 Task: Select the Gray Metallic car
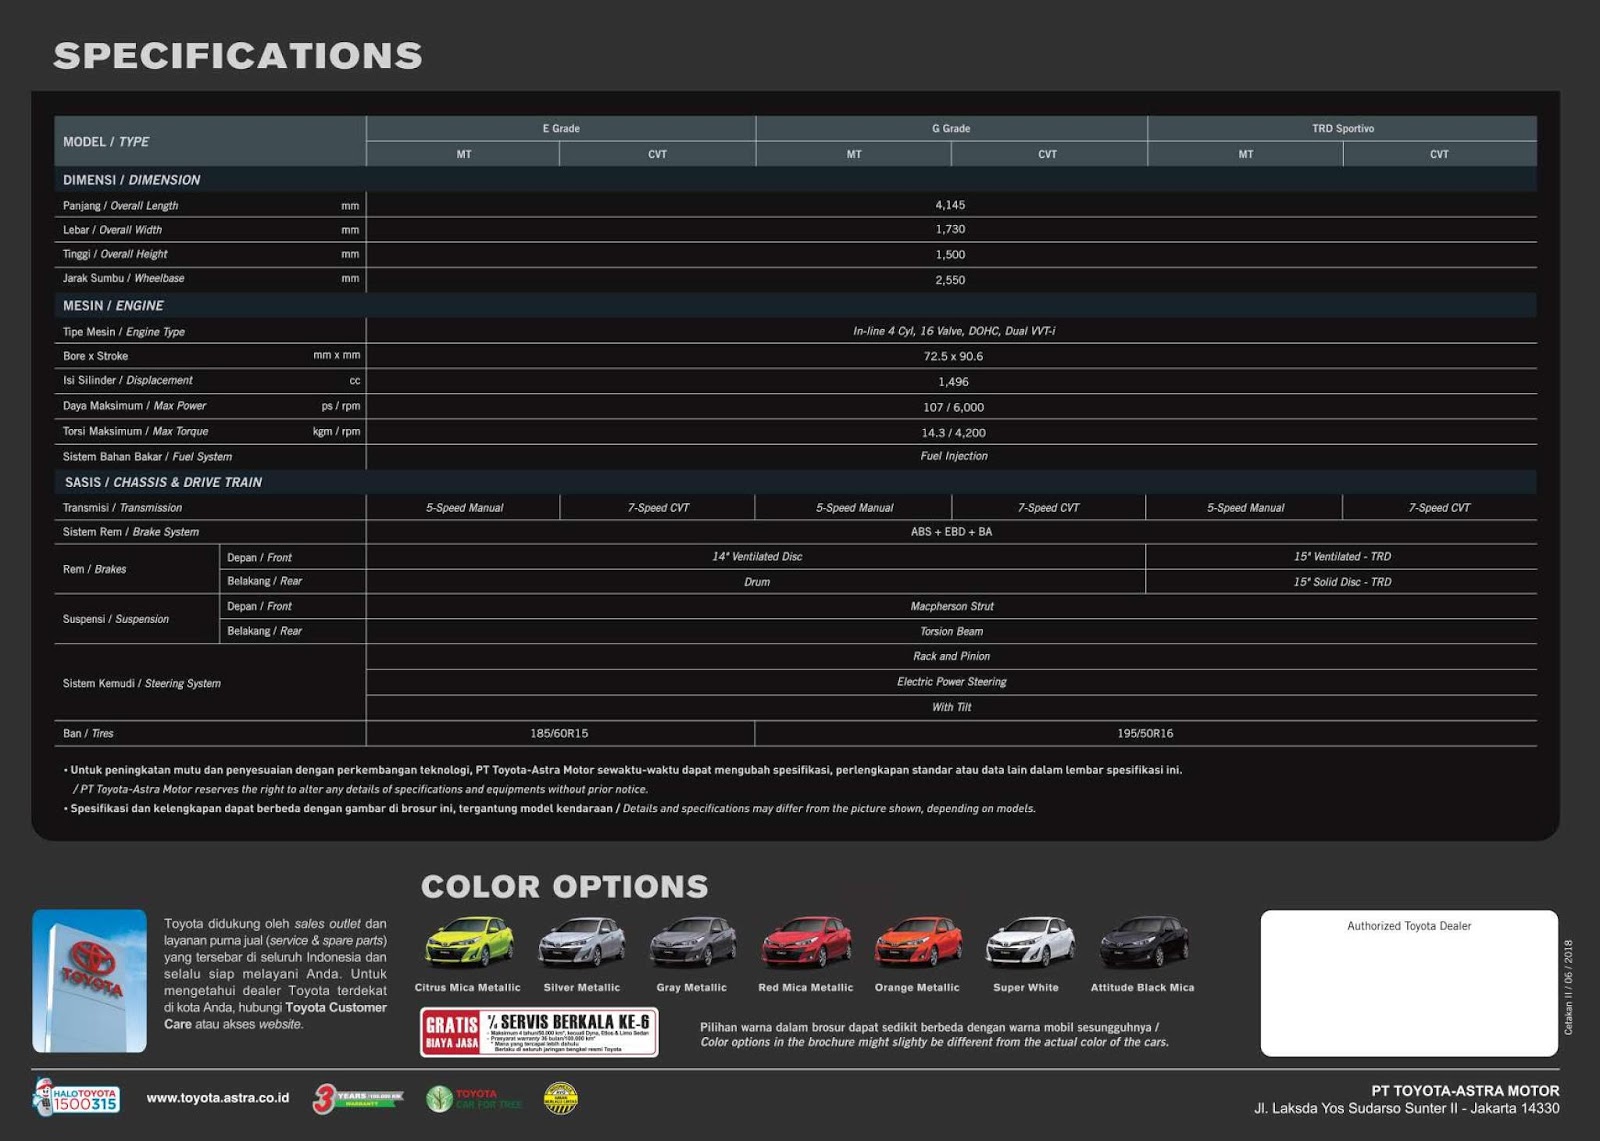[692, 943]
